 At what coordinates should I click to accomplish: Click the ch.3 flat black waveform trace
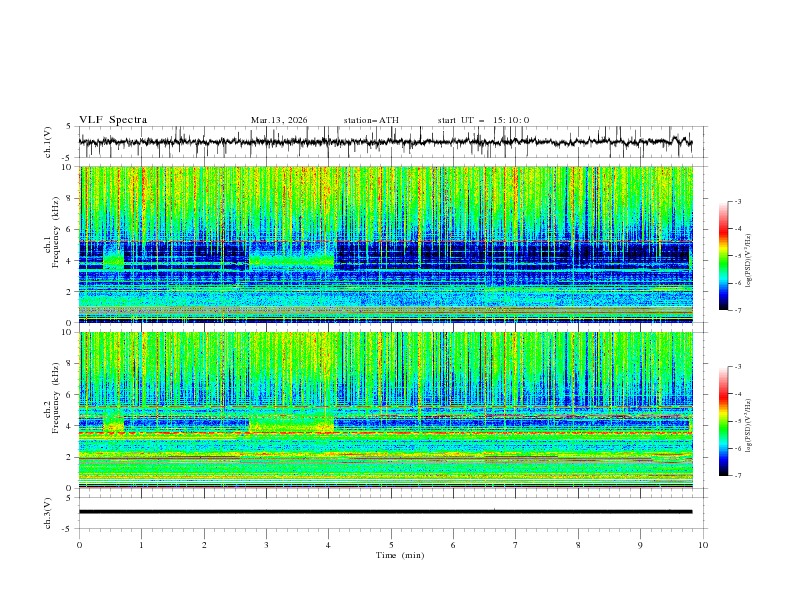tap(385, 512)
